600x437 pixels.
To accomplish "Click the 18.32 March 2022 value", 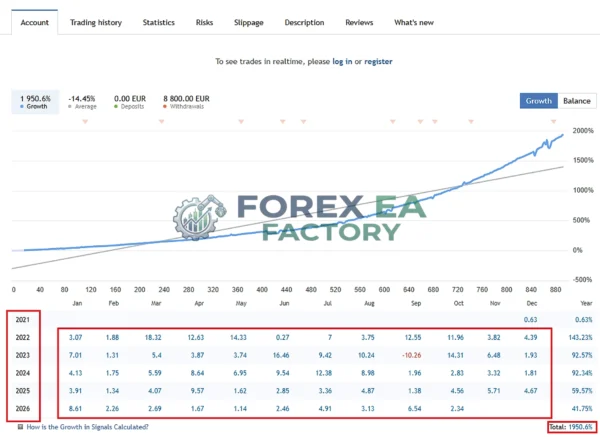I will point(153,338).
